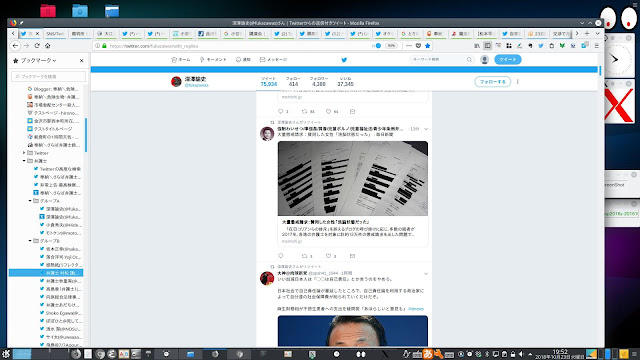
Task: Switch to the SNS/Twitter tab
Action: (x=55, y=33)
